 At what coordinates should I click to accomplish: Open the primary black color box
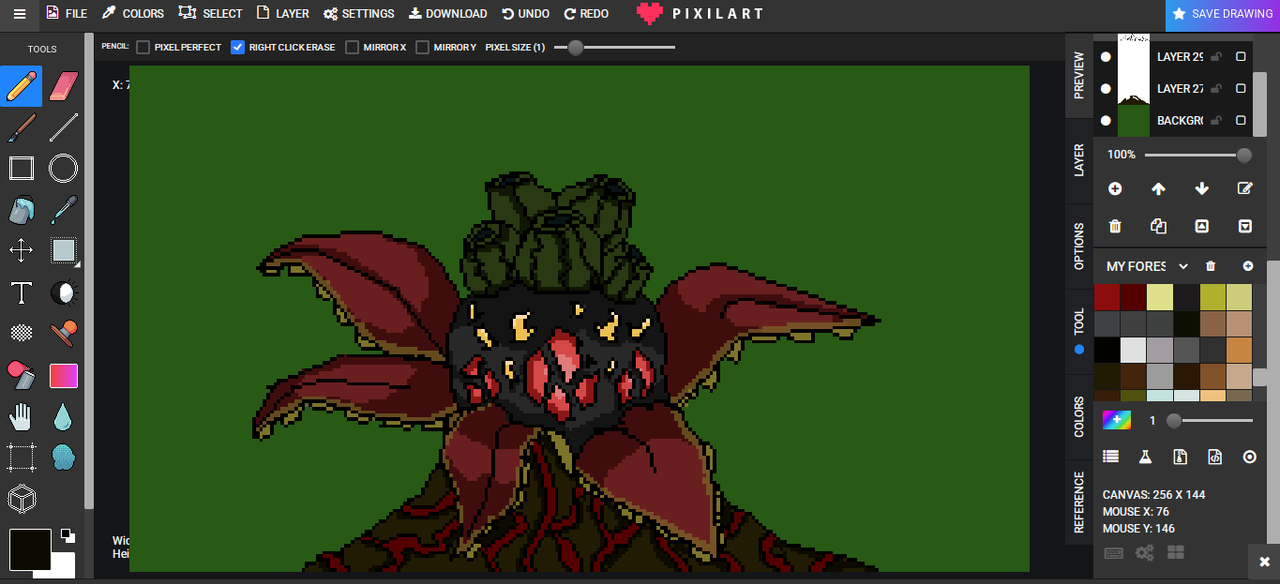[30, 551]
